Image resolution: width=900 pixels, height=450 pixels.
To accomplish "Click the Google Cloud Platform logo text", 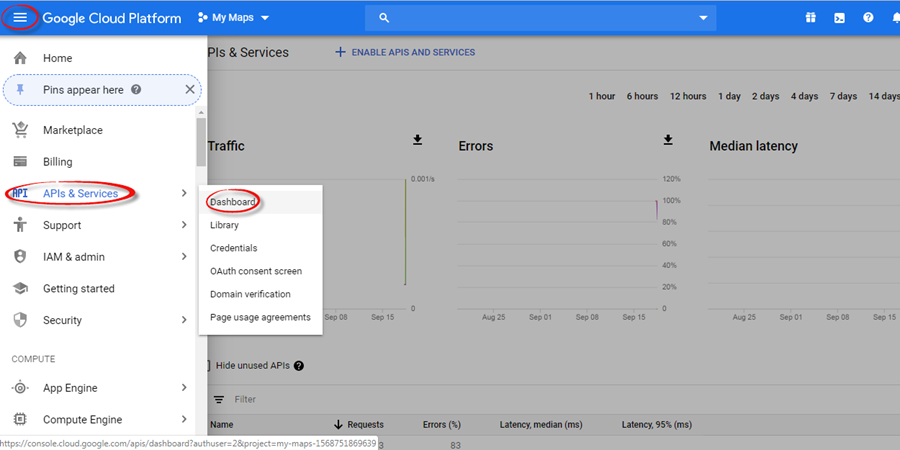I will [112, 18].
